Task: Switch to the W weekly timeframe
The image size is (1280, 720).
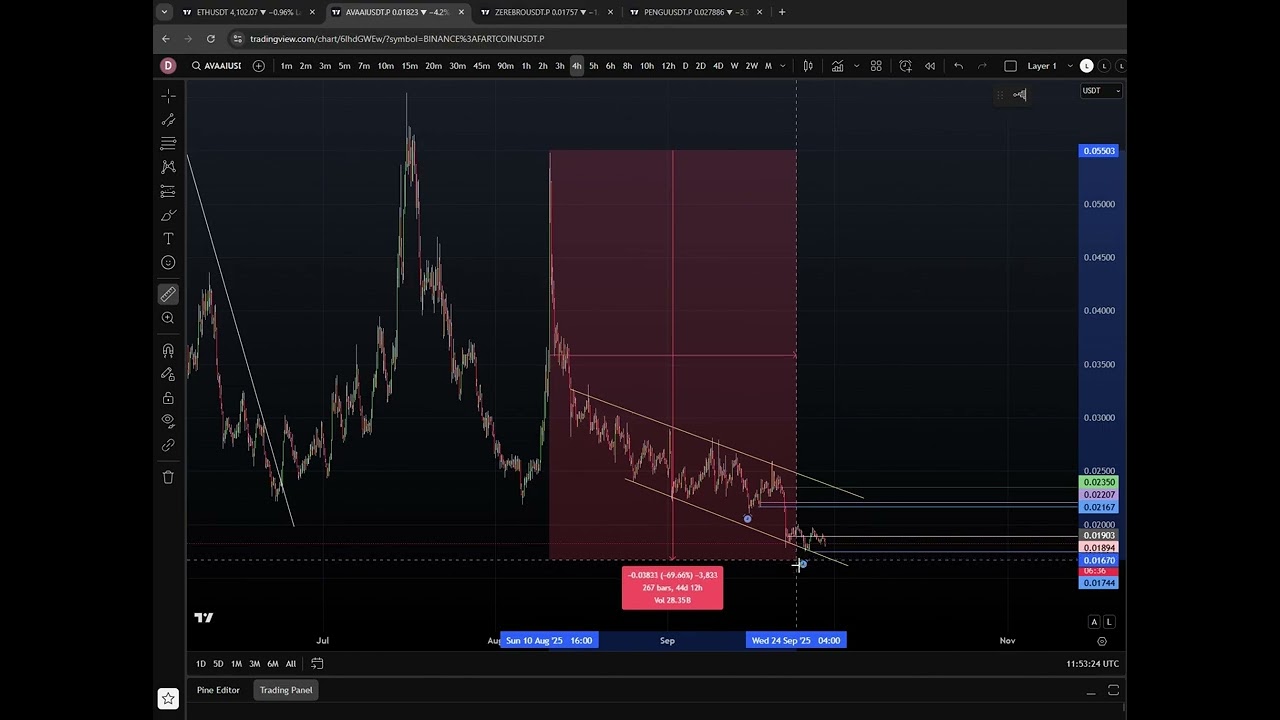Action: tap(734, 66)
